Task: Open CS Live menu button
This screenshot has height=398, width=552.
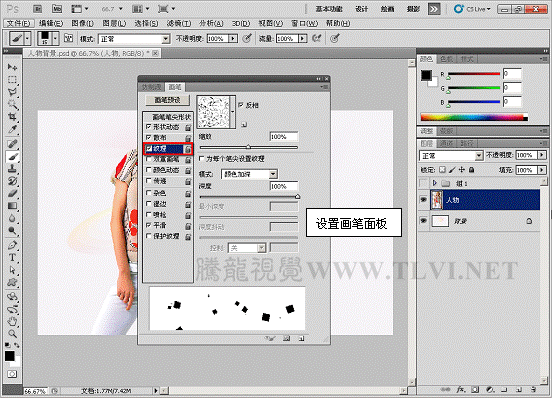Action: click(472, 9)
